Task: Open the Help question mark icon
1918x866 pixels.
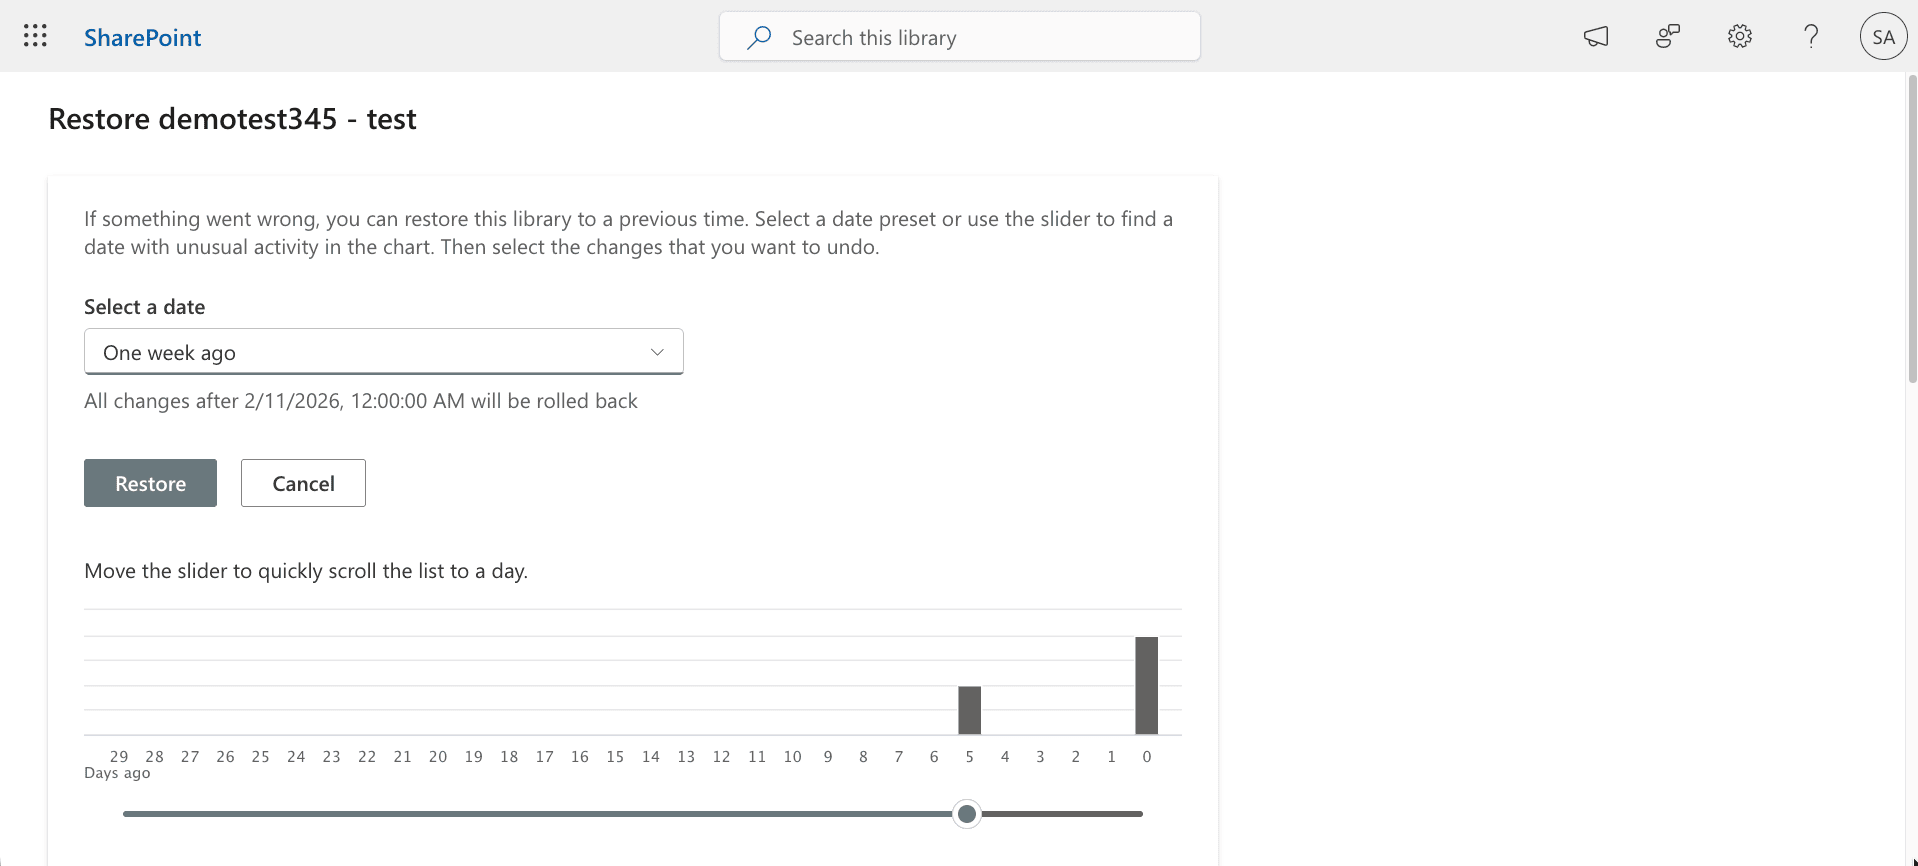Action: pyautogui.click(x=1810, y=36)
